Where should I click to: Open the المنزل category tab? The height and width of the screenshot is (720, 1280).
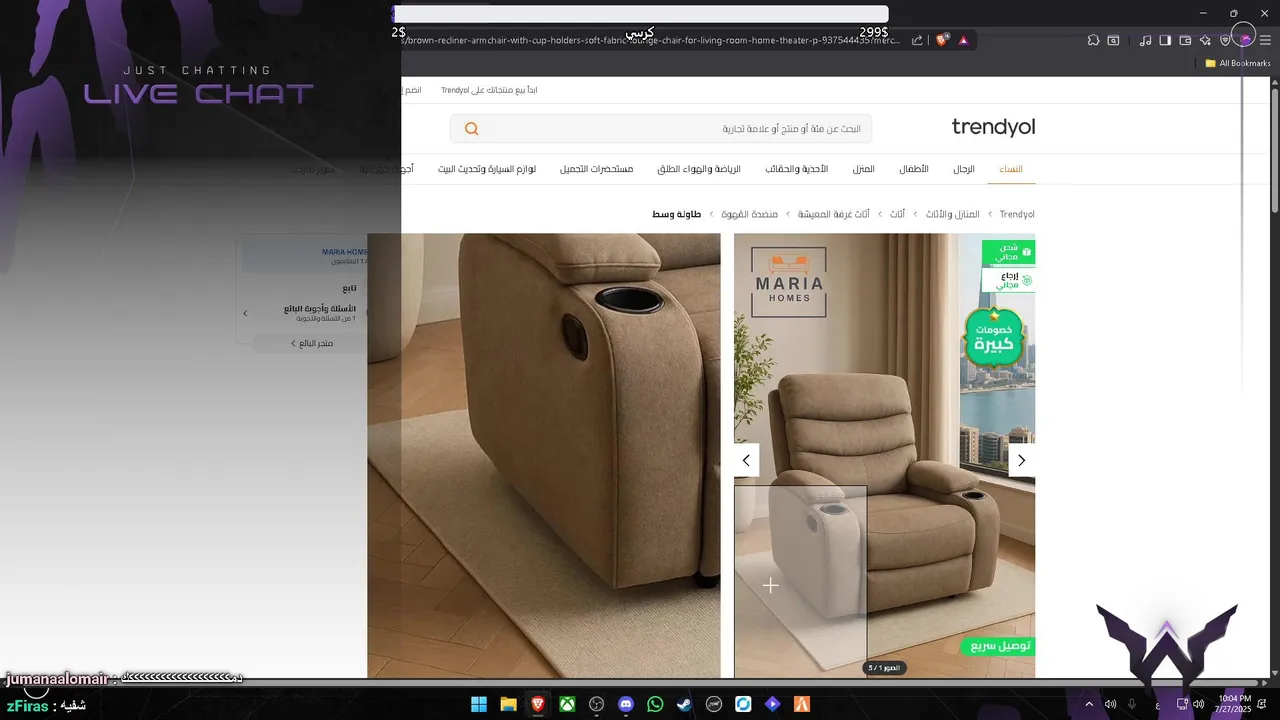(864, 169)
